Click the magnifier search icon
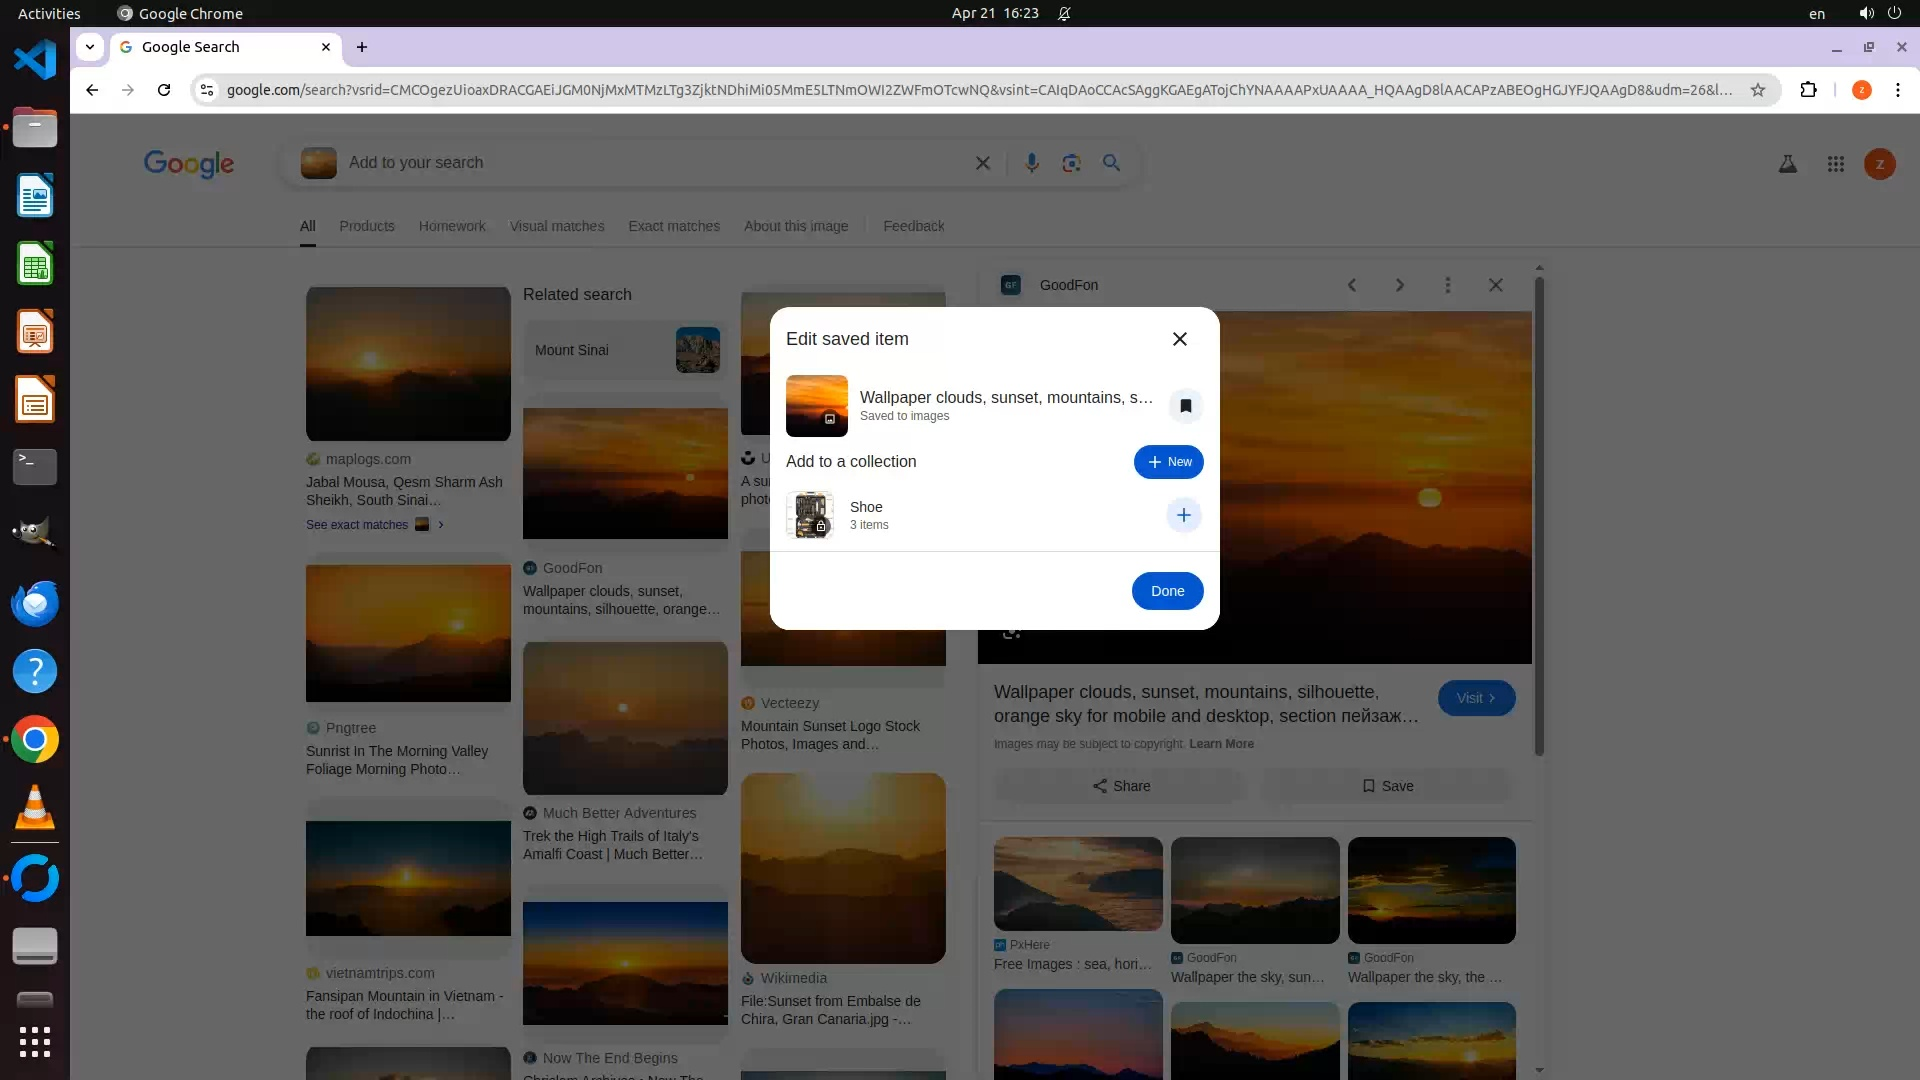The image size is (1920, 1080). (x=1111, y=163)
